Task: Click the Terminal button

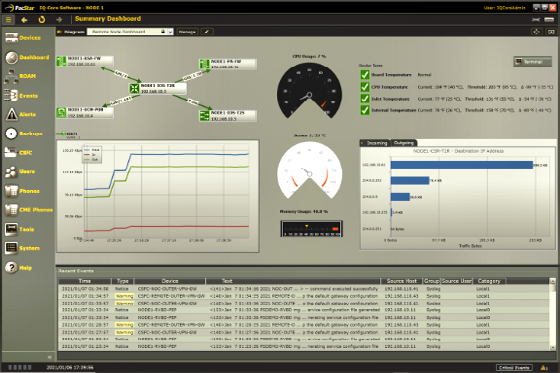Action: [x=532, y=61]
